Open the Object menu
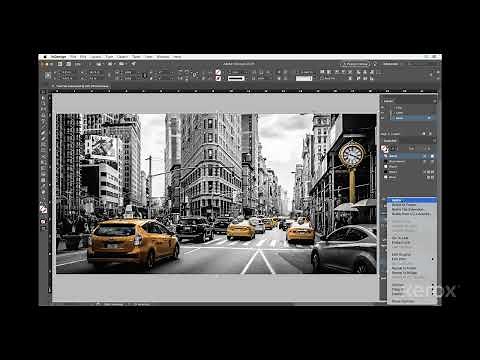This screenshot has height=360, width=480. coord(122,57)
